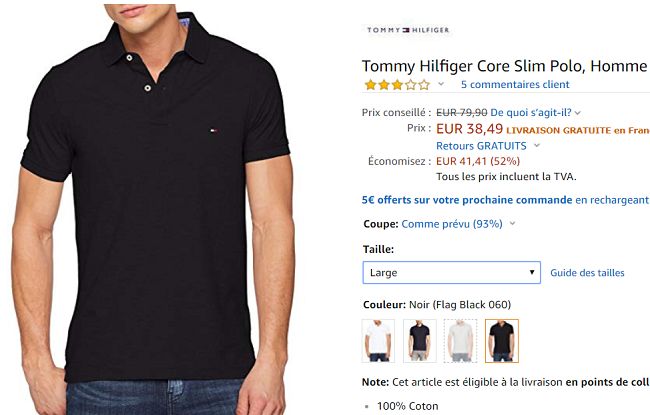650x415 pixels.
Task: Click the small flag logo on the polo
Action: (212, 129)
